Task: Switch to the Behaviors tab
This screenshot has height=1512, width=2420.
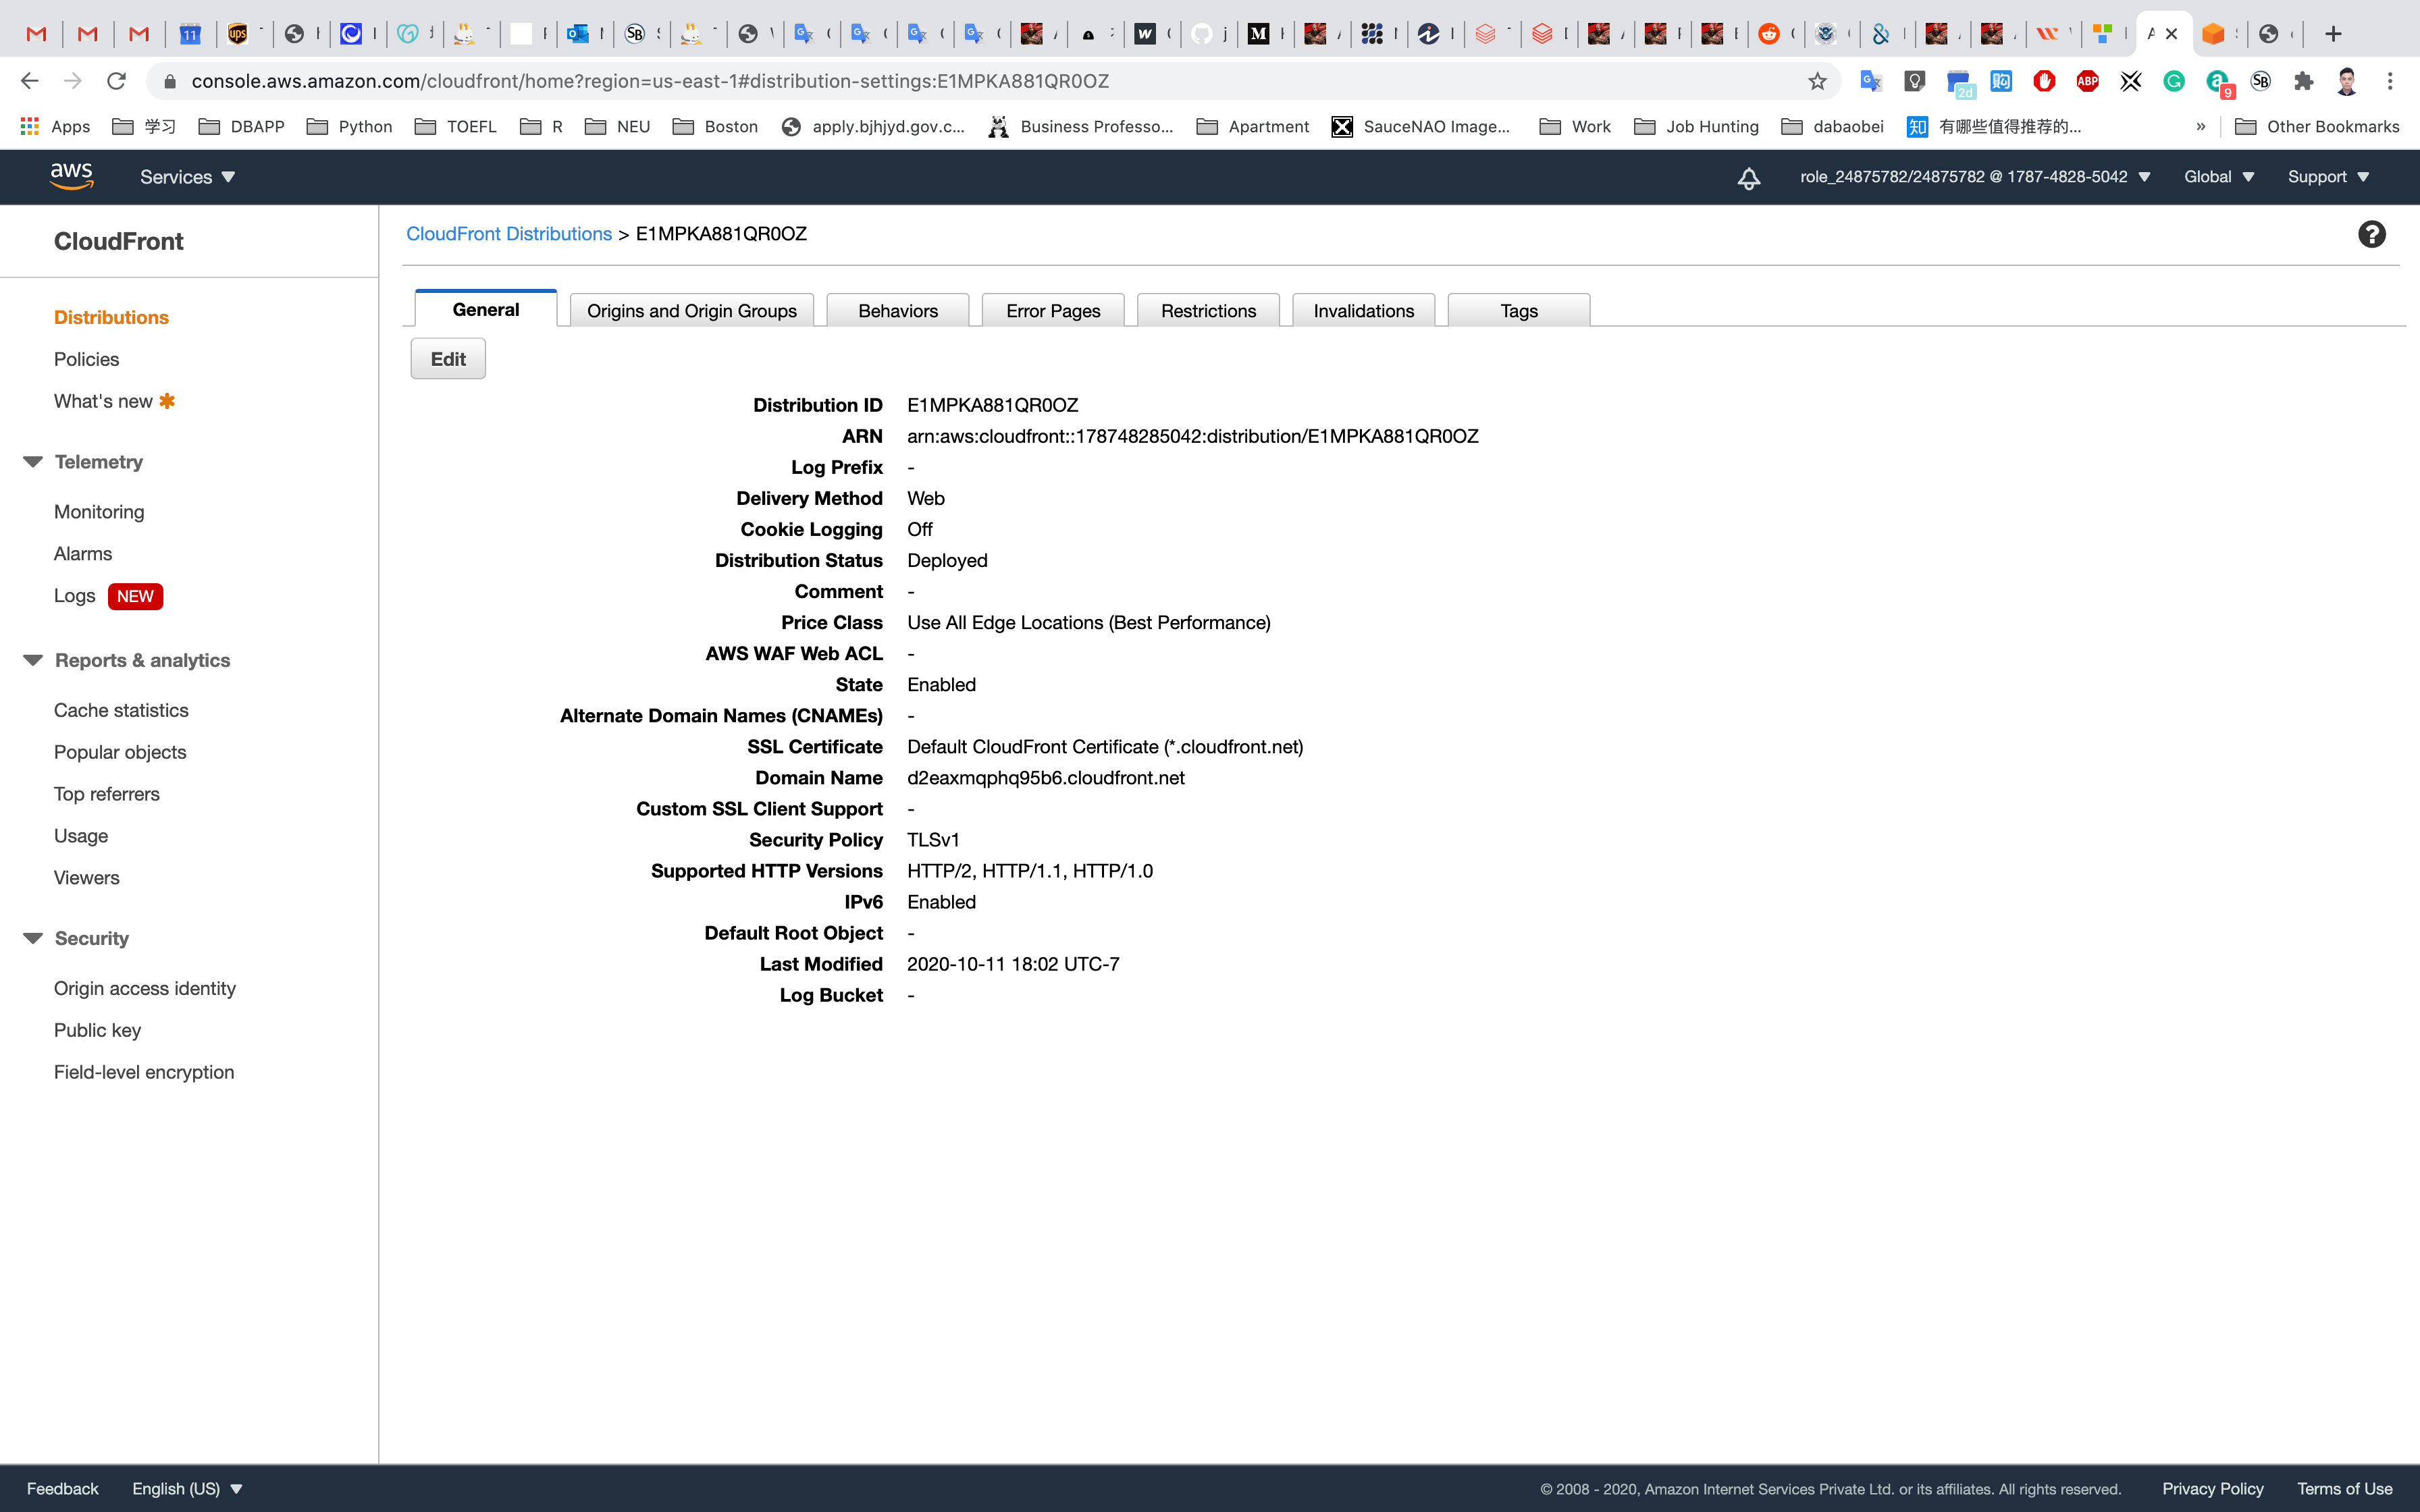Action: point(897,311)
